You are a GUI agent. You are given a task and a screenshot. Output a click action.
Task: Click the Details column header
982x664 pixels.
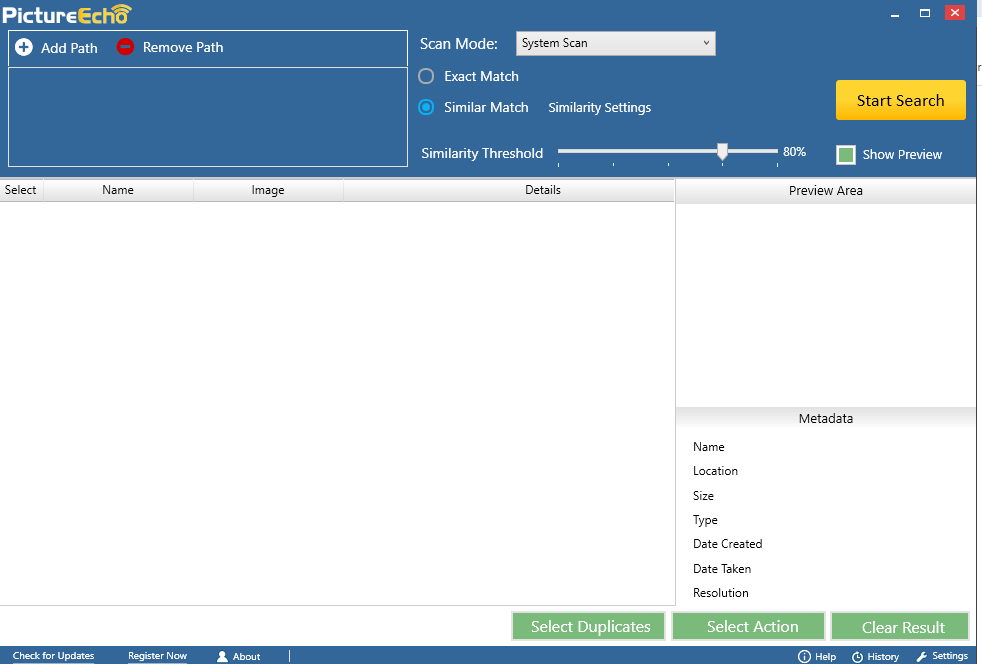pos(509,190)
